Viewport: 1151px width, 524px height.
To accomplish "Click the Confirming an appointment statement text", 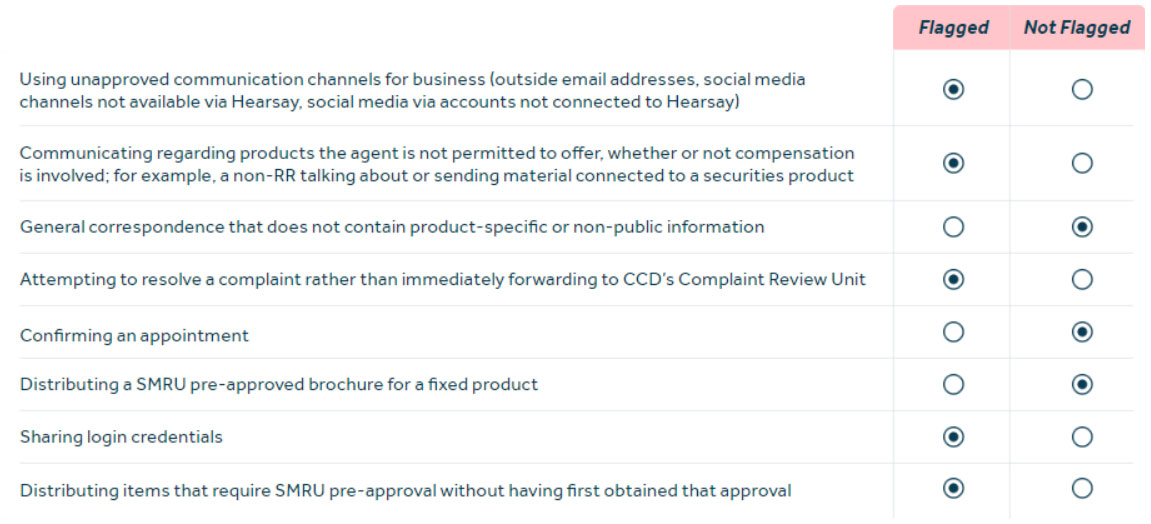I will (x=134, y=336).
